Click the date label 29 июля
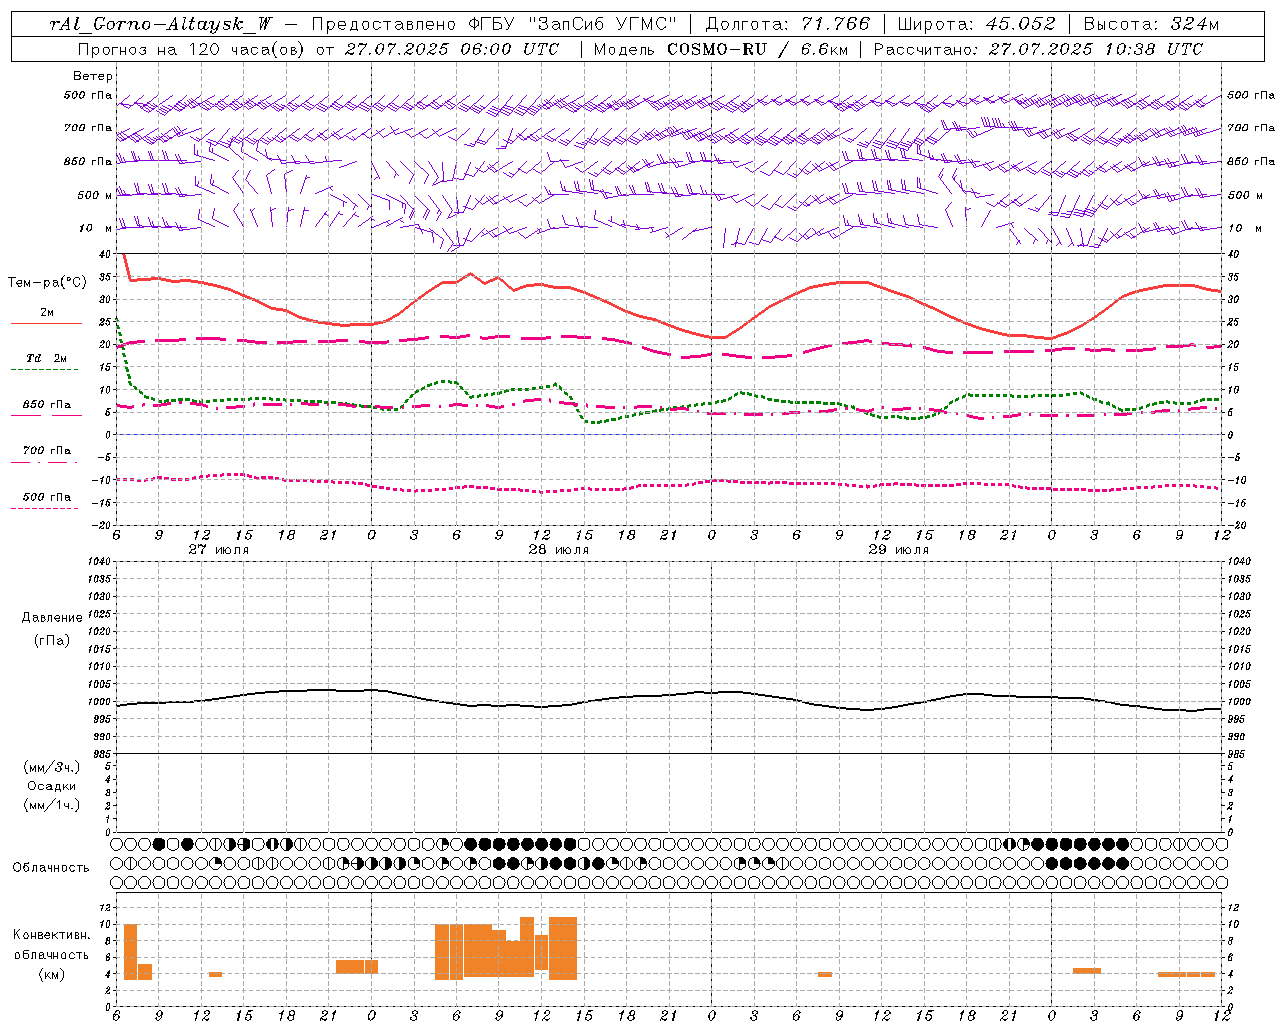The width and height of the screenshot is (1280, 1024). click(899, 550)
